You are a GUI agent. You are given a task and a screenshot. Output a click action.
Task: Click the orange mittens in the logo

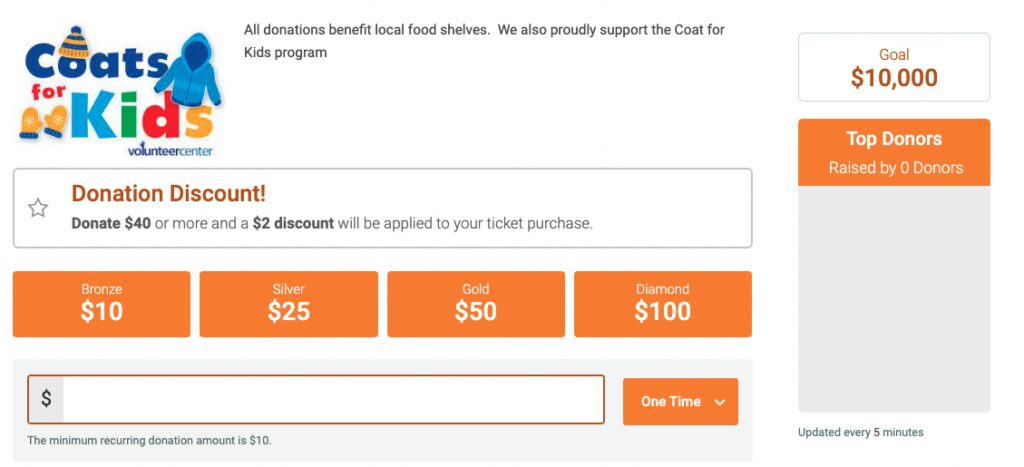click(x=43, y=122)
